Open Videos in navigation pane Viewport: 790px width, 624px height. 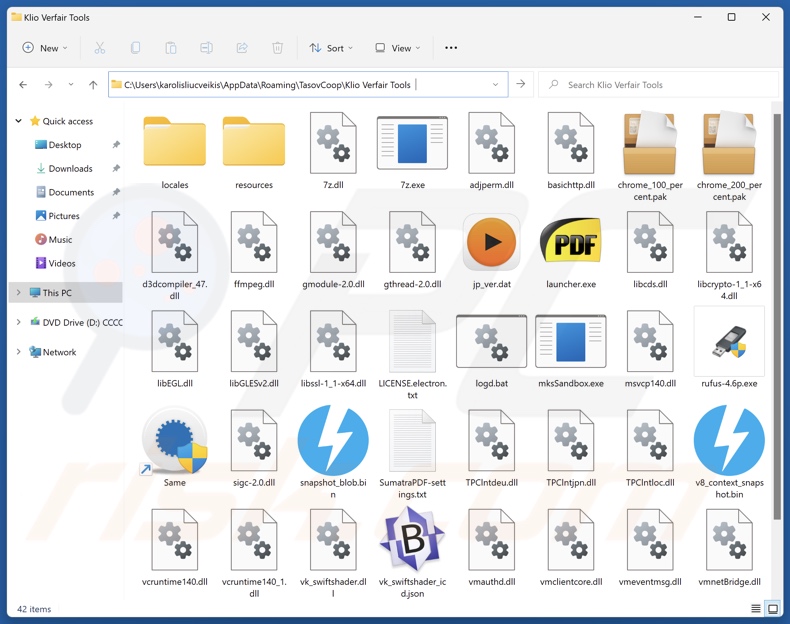[61, 263]
